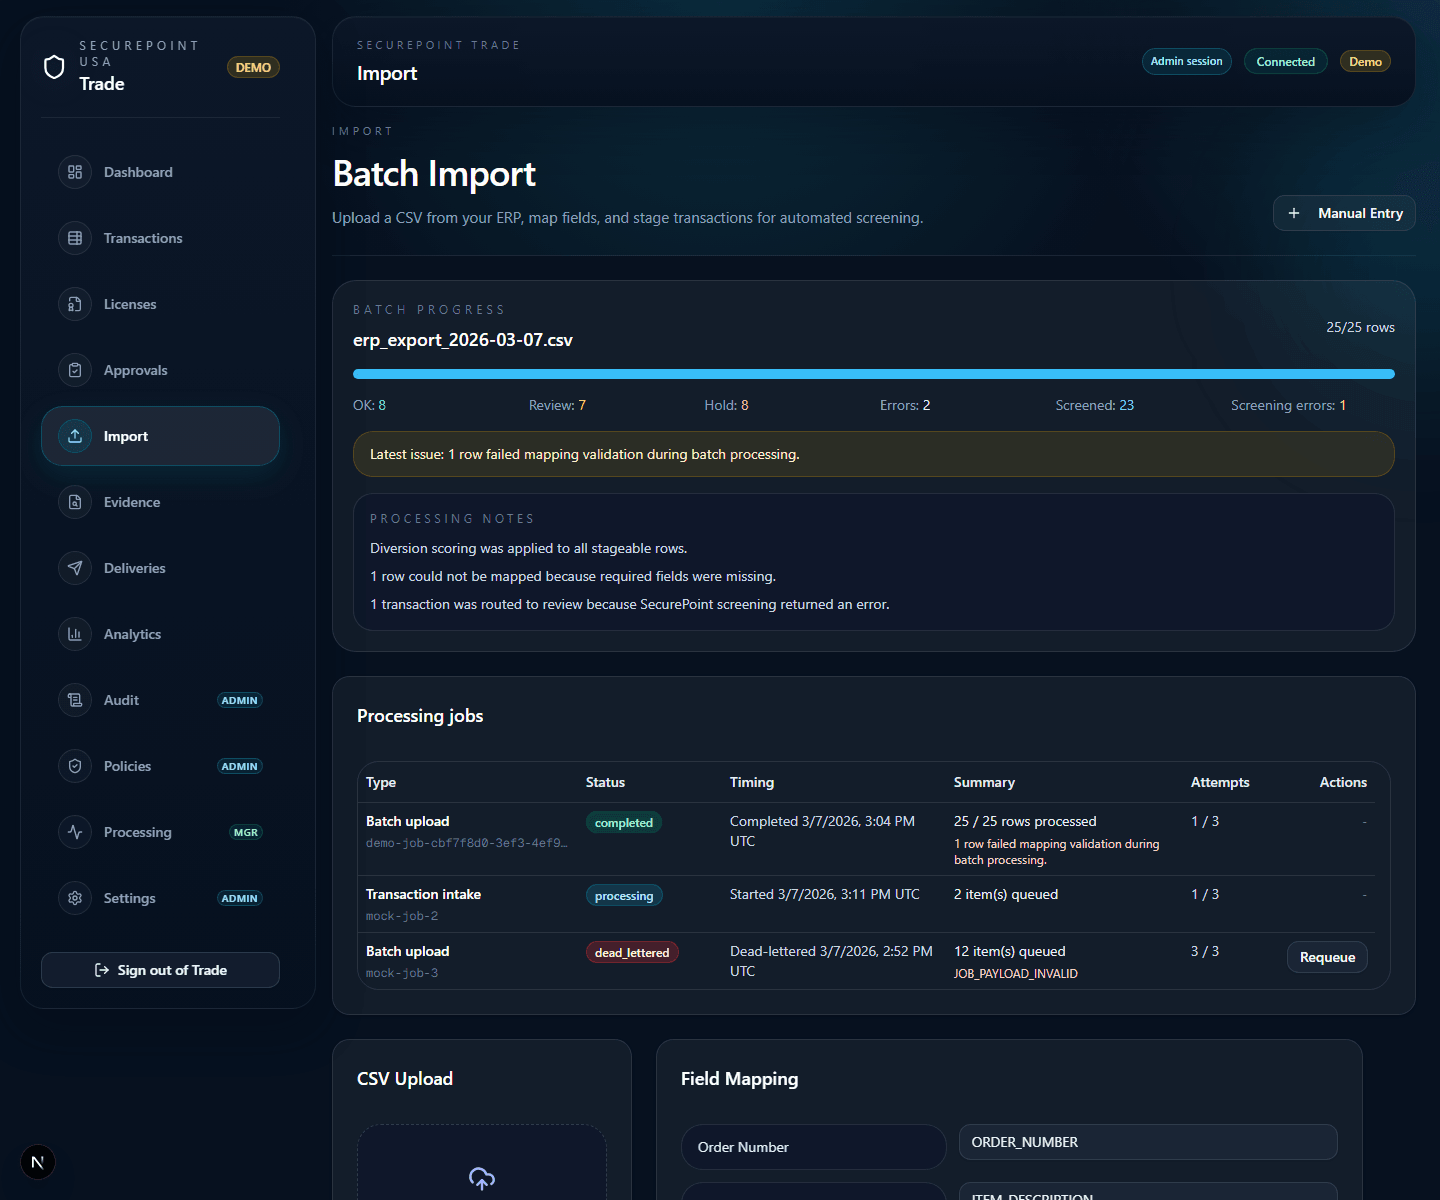
Task: Click the Latest issue warning banner
Action: tap(874, 454)
